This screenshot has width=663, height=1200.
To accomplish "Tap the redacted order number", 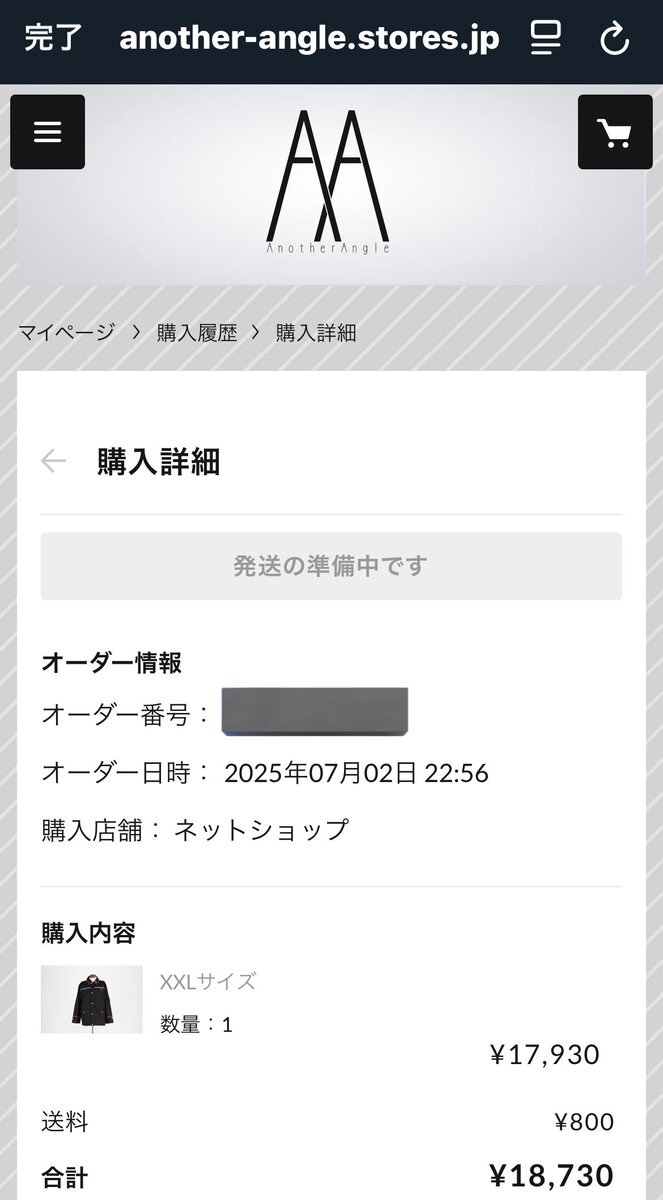I will tap(315, 712).
